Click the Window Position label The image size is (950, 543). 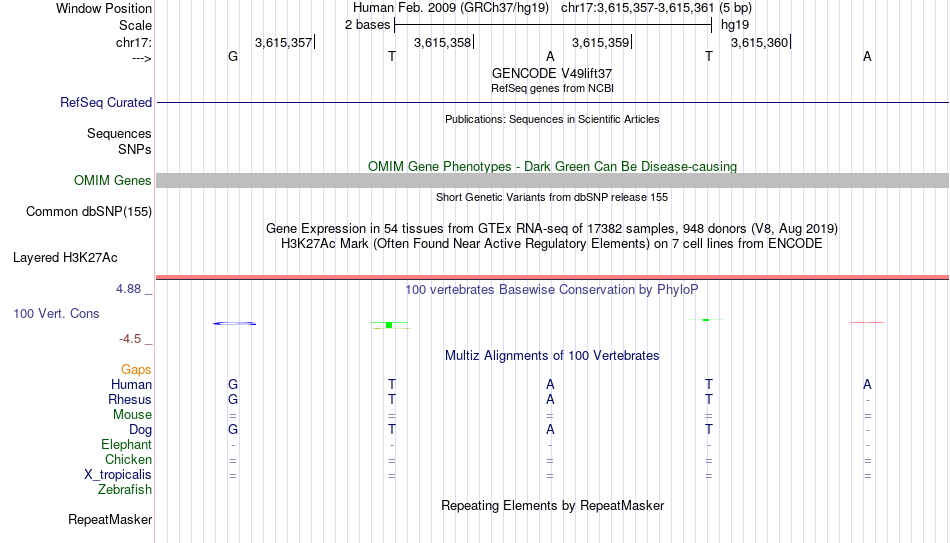point(104,8)
